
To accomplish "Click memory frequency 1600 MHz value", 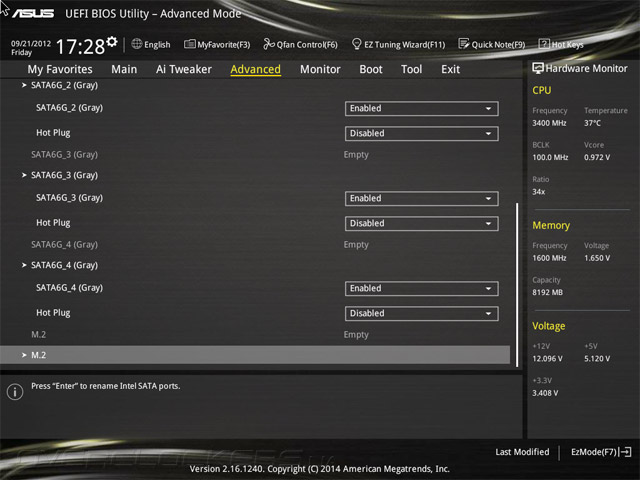I will coord(549,258).
